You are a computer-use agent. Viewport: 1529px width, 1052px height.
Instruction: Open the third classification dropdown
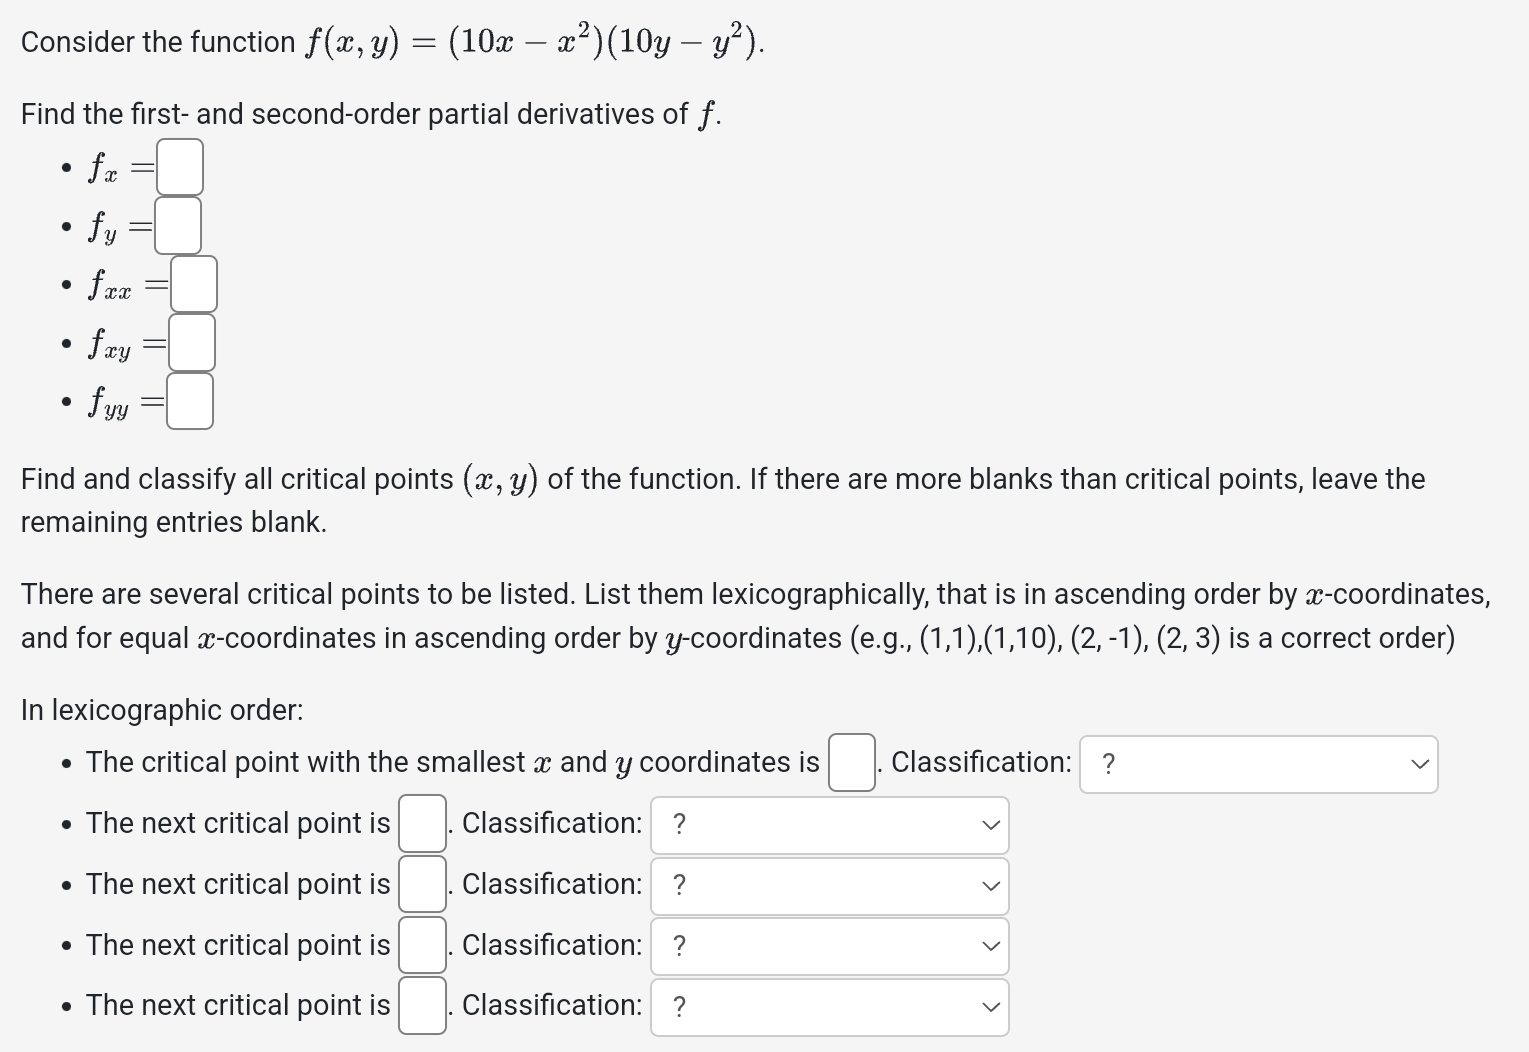pyautogui.click(x=828, y=885)
